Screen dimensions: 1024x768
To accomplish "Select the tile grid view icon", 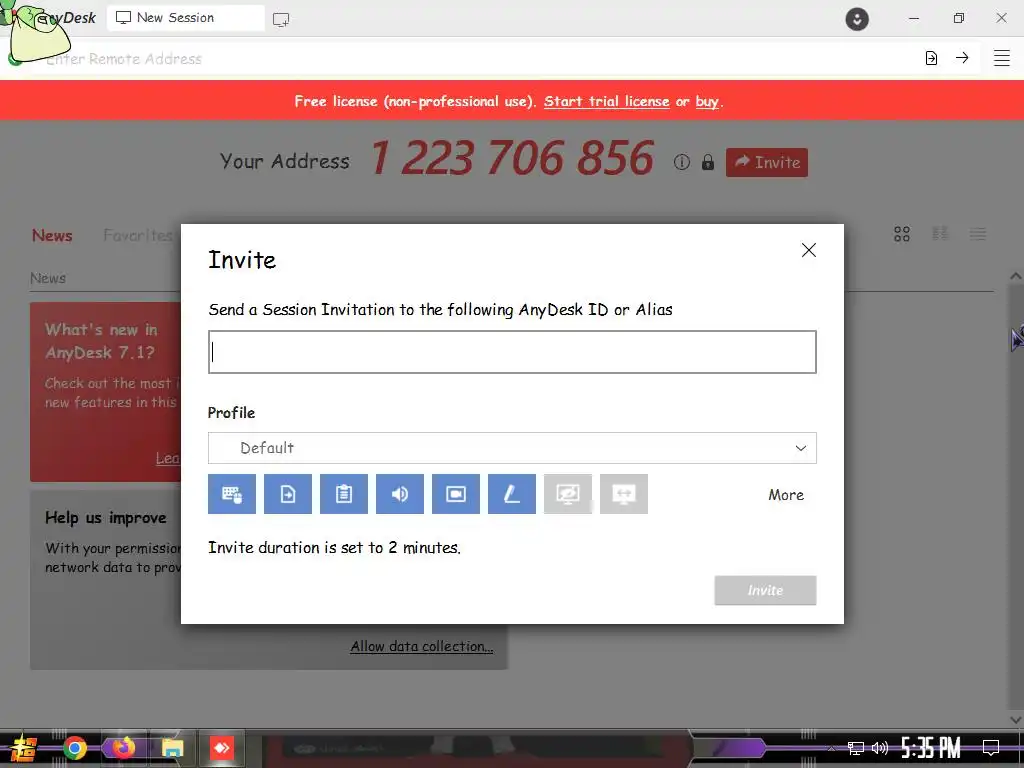I will coord(902,234).
